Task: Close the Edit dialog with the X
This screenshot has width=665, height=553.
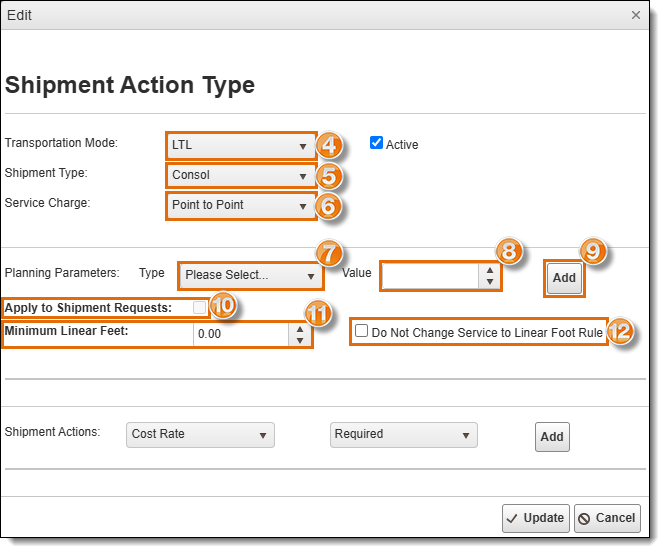Action: [635, 15]
